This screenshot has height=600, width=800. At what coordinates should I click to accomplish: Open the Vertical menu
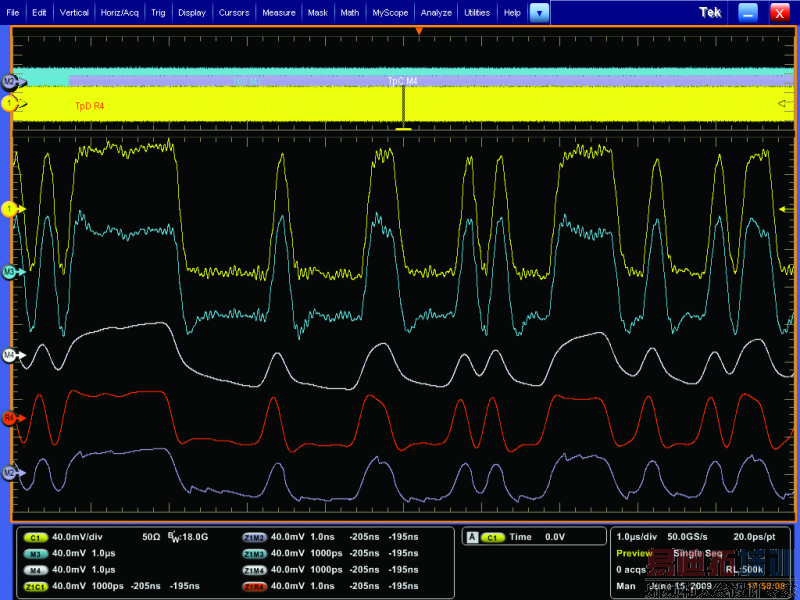coord(74,13)
